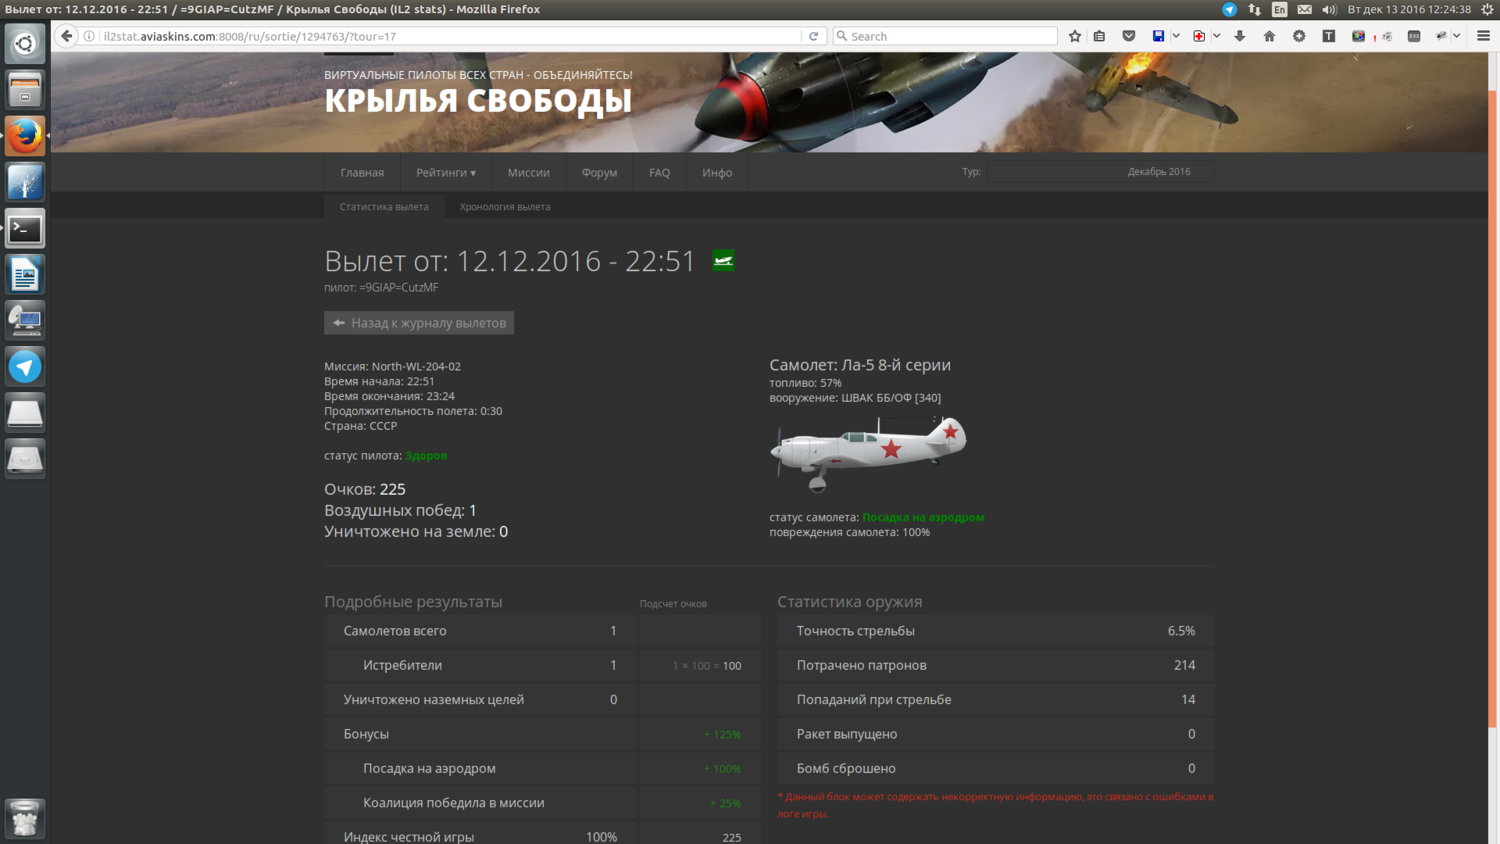Viewport: 1500px width, 844px height.
Task: Open the Firefox hamburger menu
Action: tap(1484, 36)
